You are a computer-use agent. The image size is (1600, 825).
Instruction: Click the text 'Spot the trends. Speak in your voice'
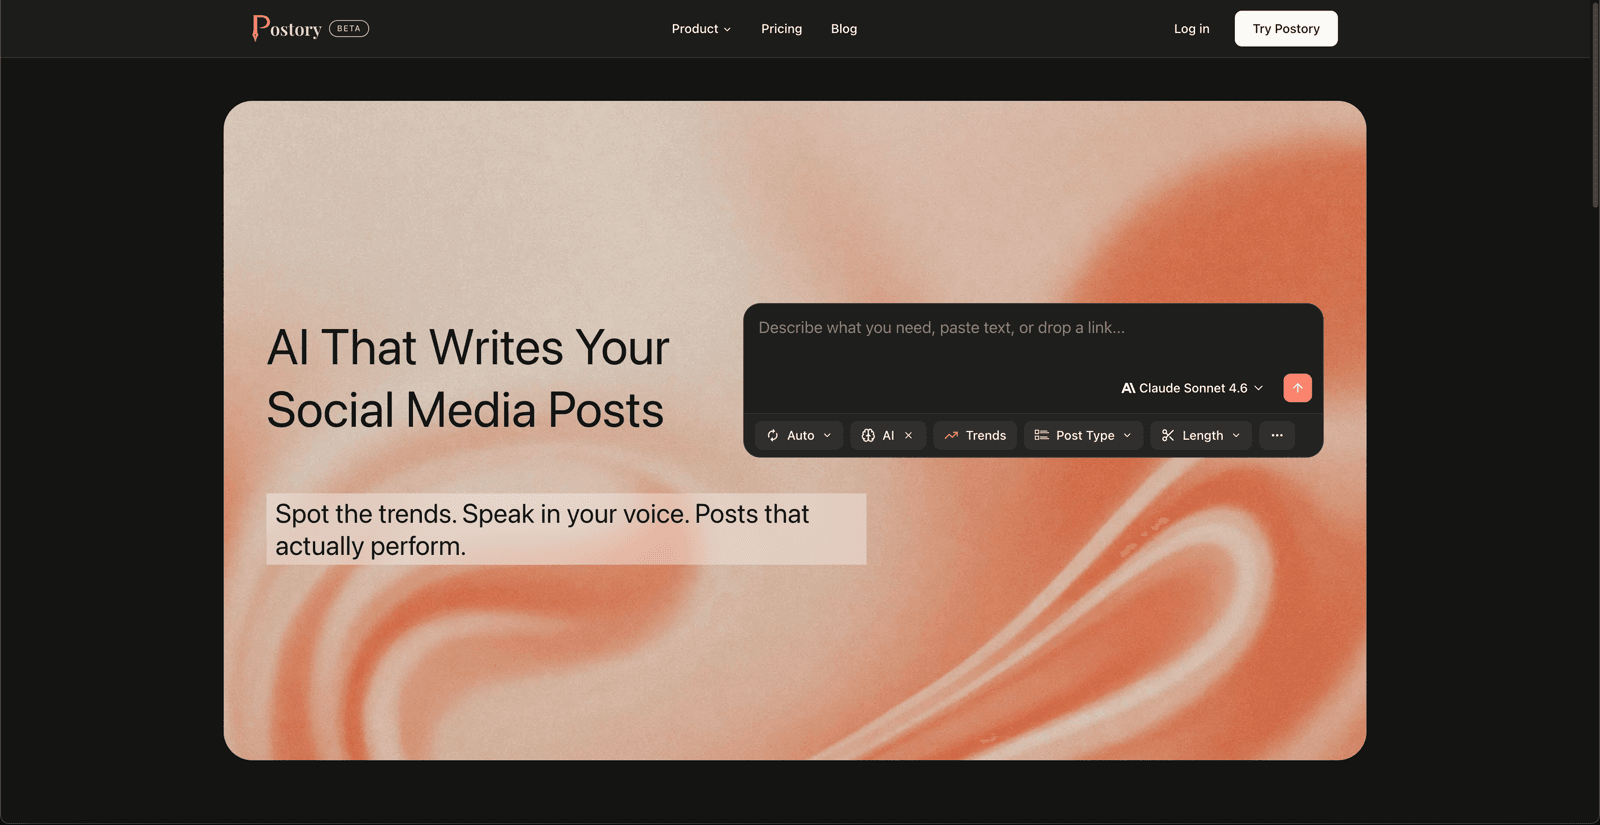click(482, 514)
